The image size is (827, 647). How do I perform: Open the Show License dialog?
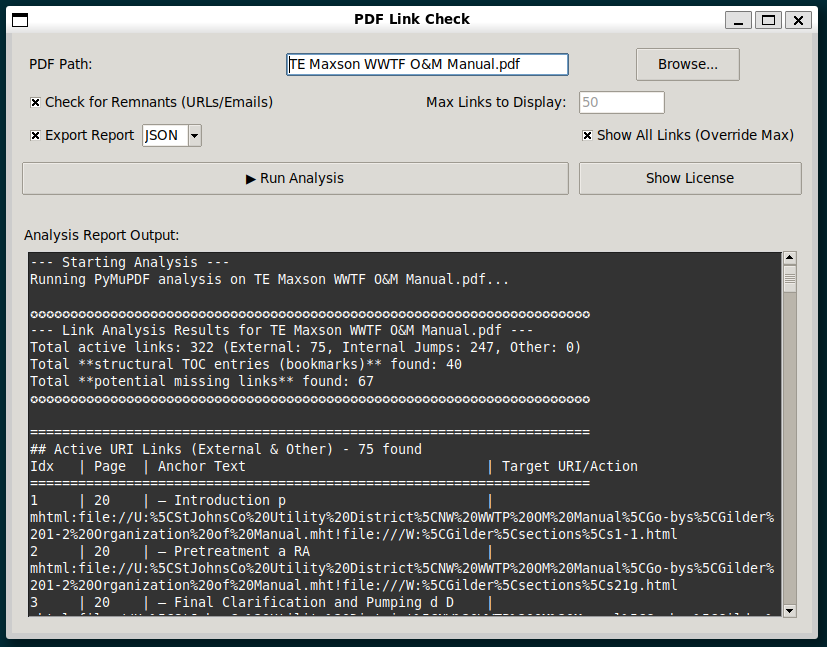pos(690,178)
